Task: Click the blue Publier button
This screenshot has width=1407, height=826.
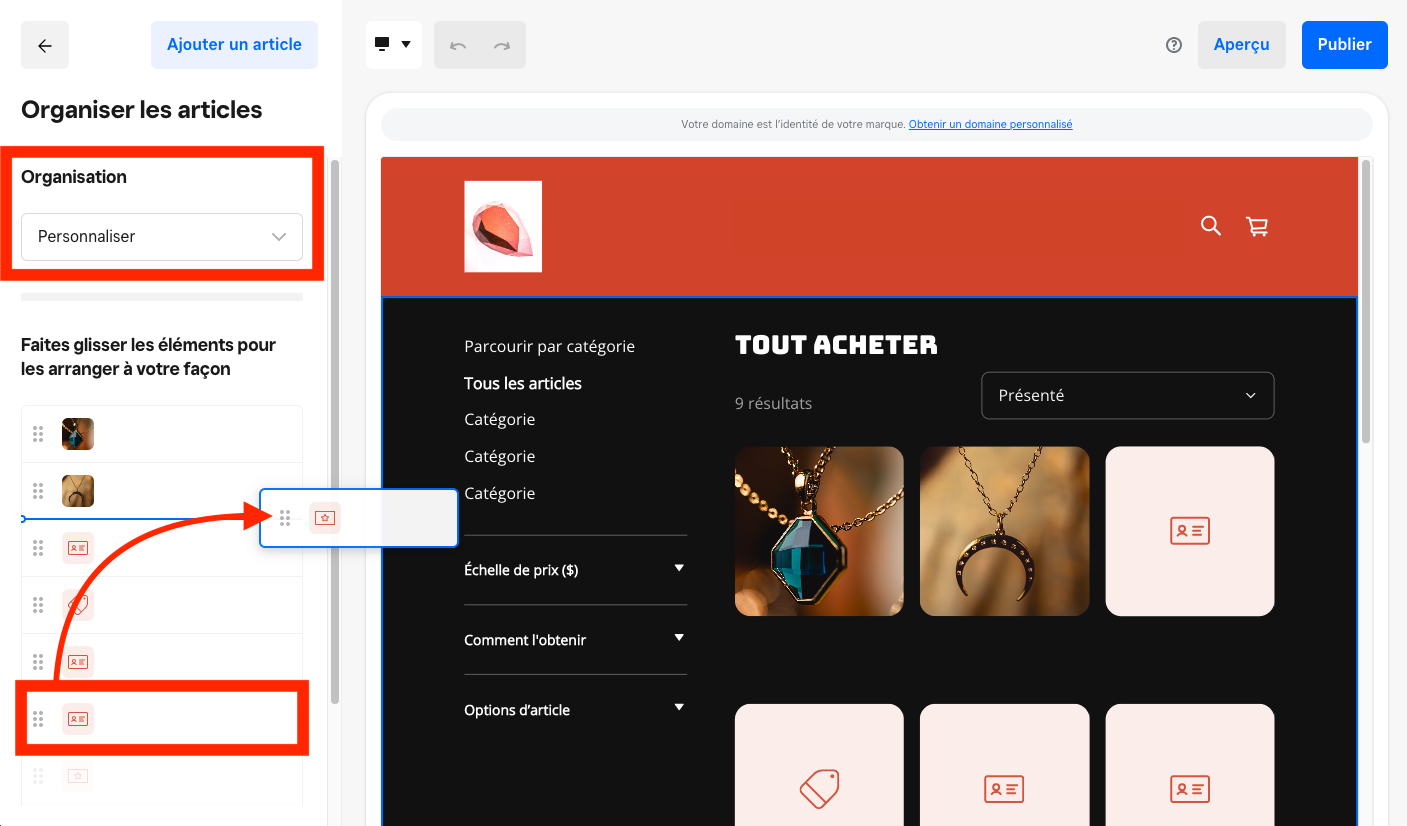Action: [1345, 45]
